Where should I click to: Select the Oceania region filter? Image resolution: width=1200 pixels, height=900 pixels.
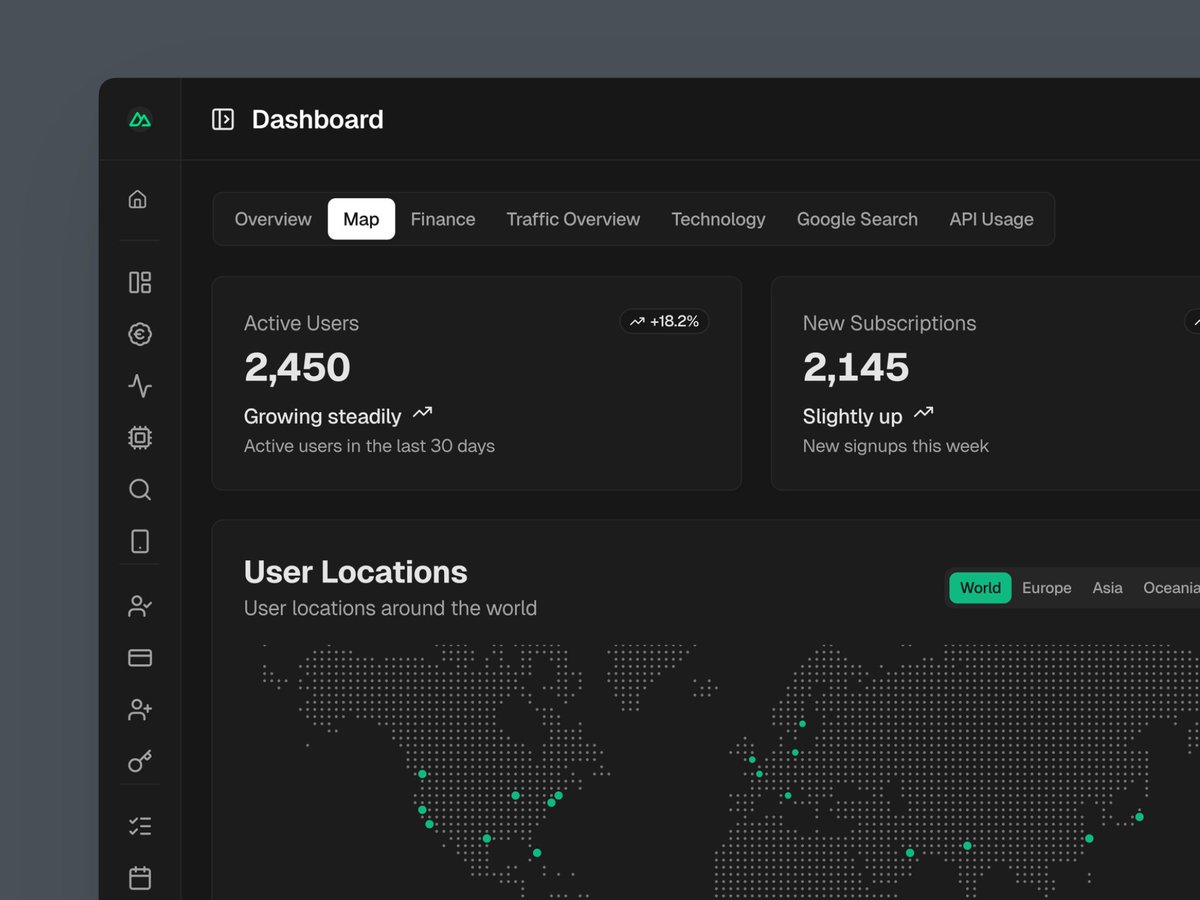click(x=1170, y=588)
